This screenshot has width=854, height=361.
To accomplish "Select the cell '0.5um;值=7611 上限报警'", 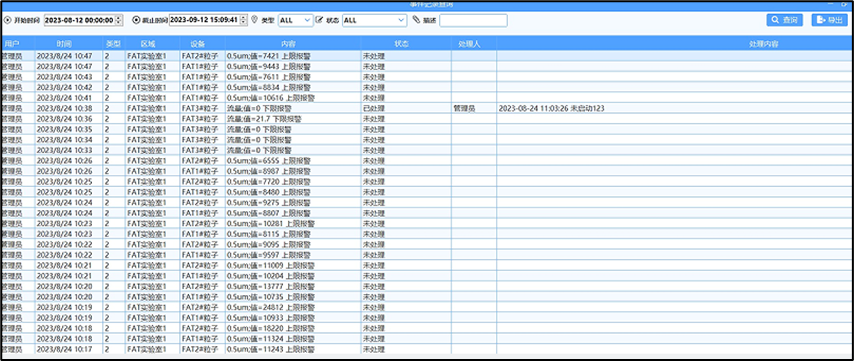I will coord(293,77).
